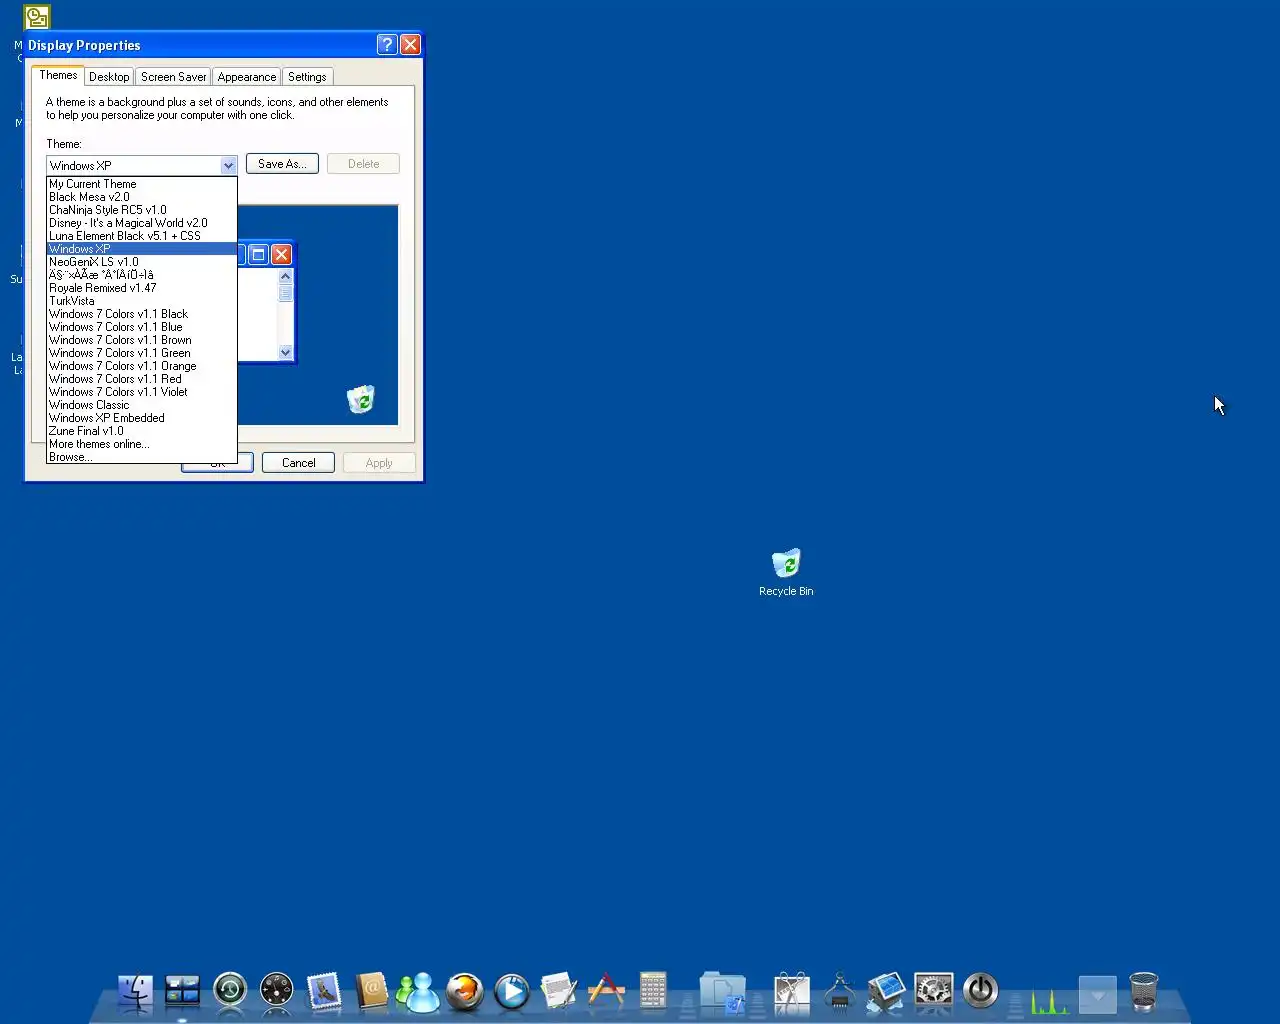Open Finder from the dock
1280x1024 pixels.
135,992
